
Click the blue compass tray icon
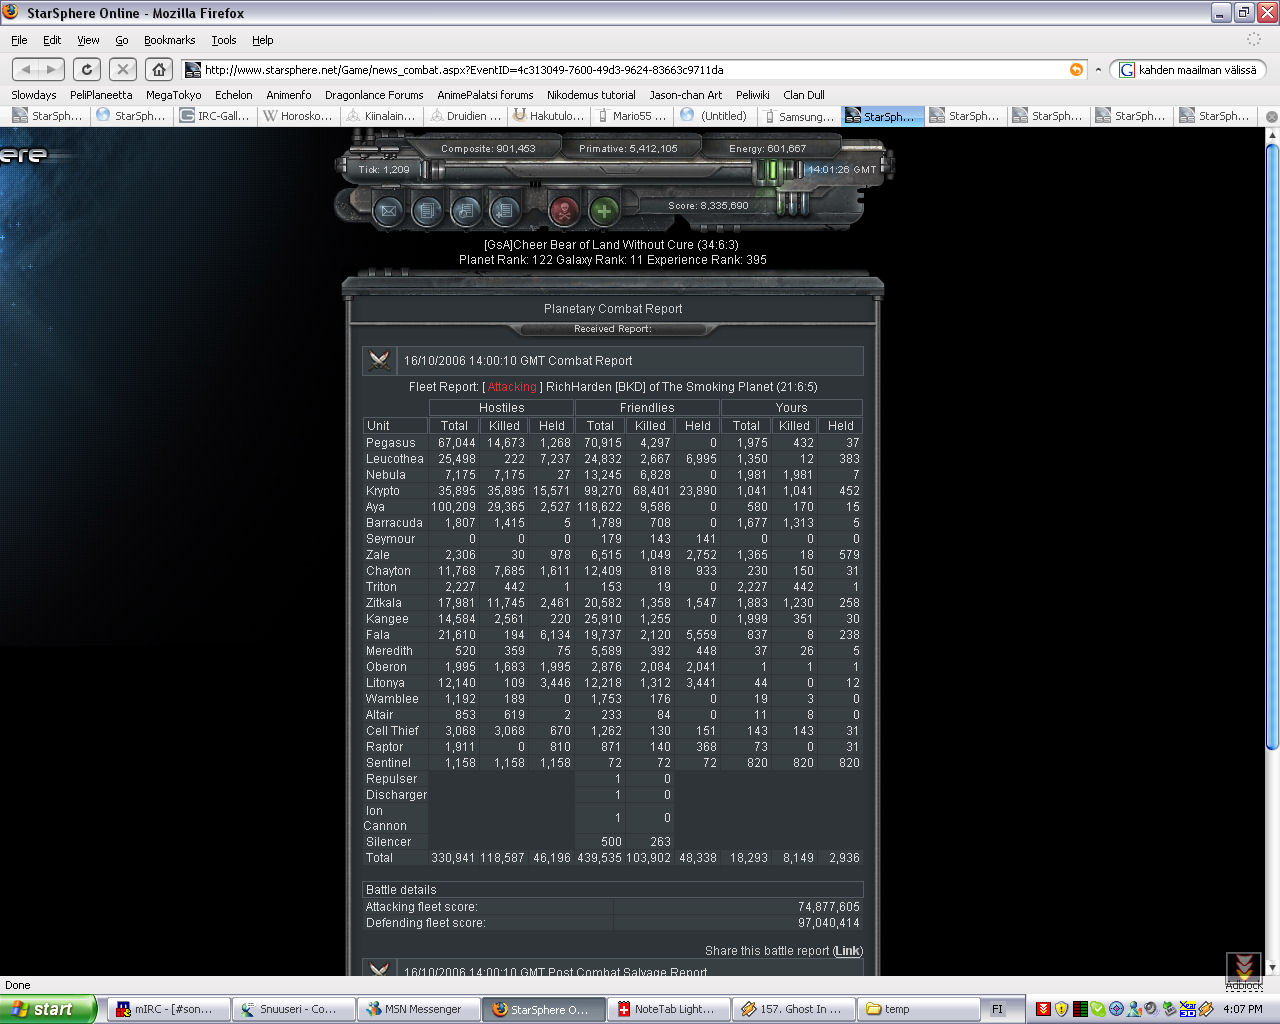[1116, 1009]
